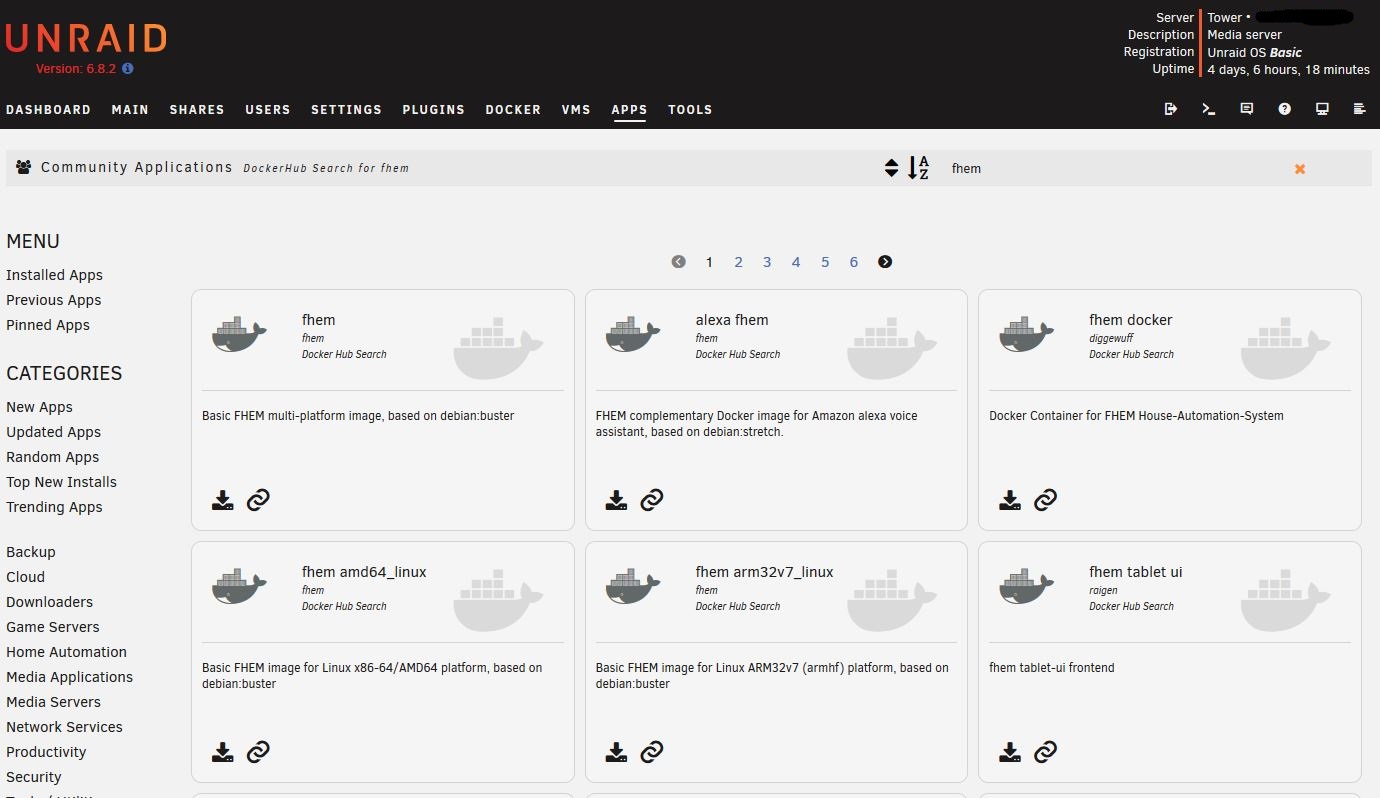Go to results page 3
This screenshot has height=798, width=1380.
[767, 262]
